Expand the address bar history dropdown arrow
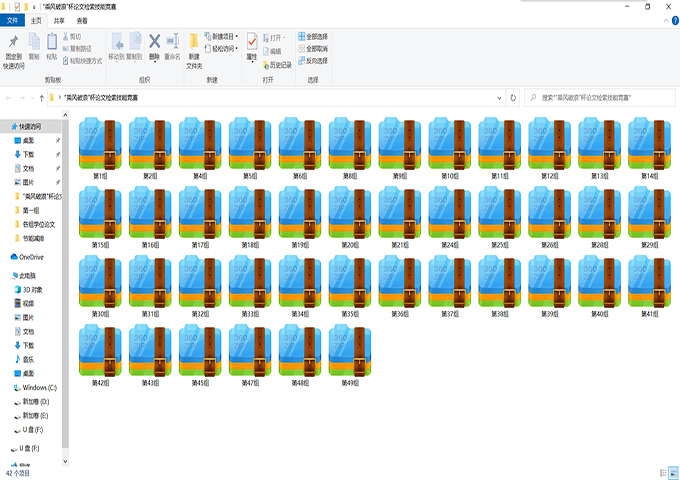This screenshot has height=480, width=680. tap(499, 99)
